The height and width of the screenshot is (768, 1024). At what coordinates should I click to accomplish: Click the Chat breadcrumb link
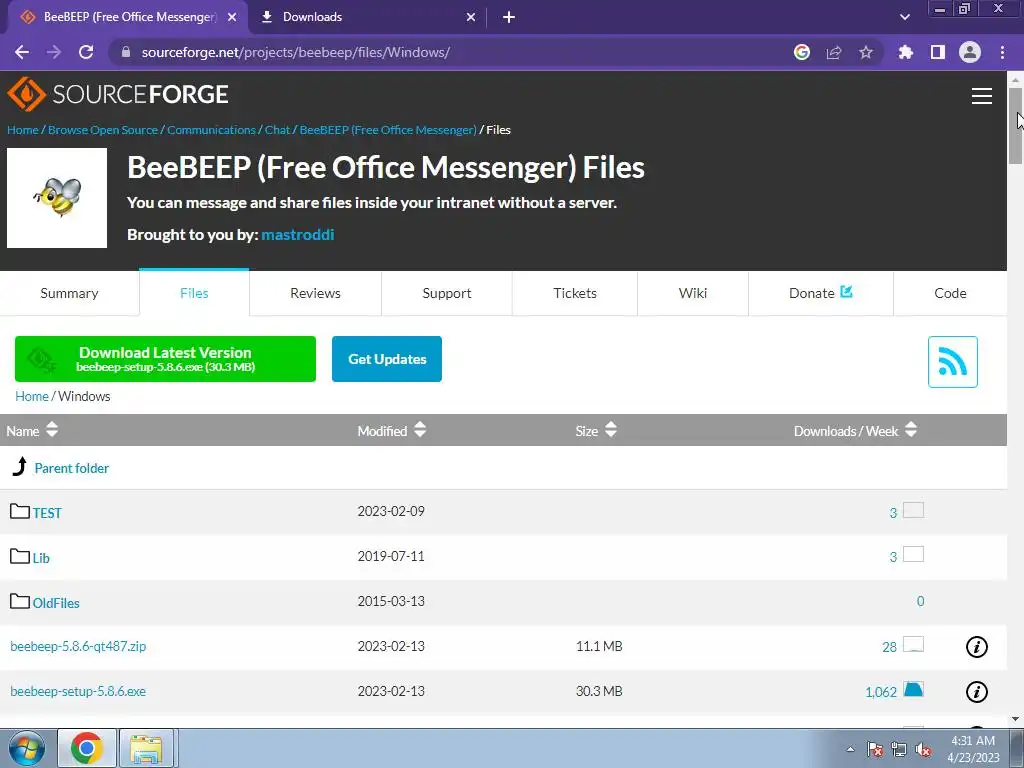tap(277, 130)
